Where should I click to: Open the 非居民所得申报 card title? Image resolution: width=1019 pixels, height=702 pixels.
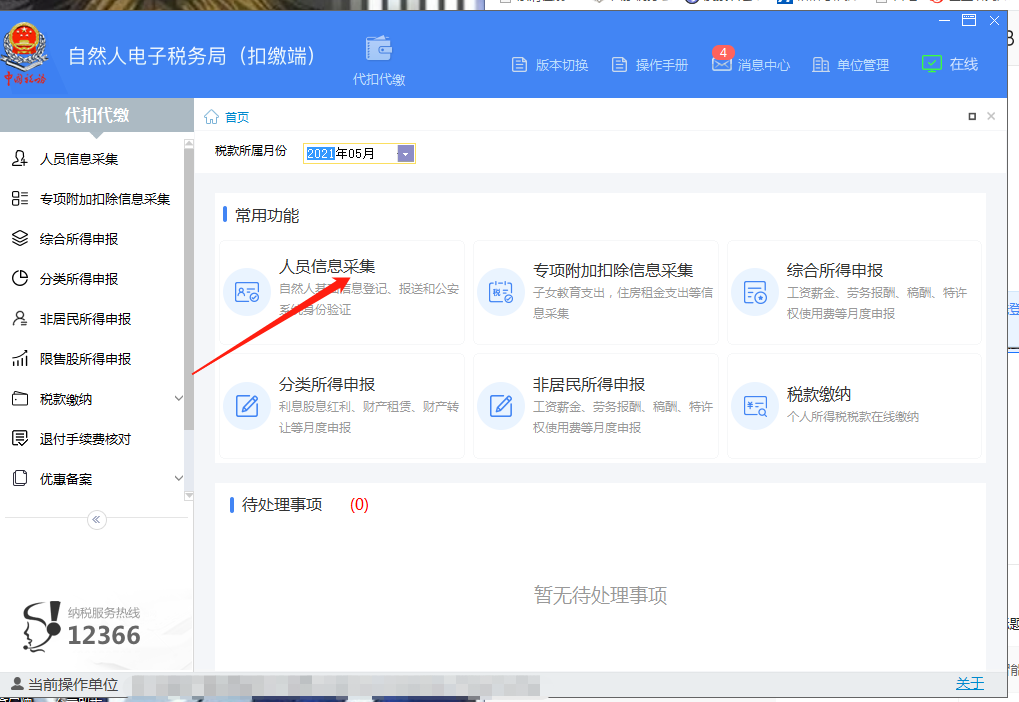[x=589, y=384]
